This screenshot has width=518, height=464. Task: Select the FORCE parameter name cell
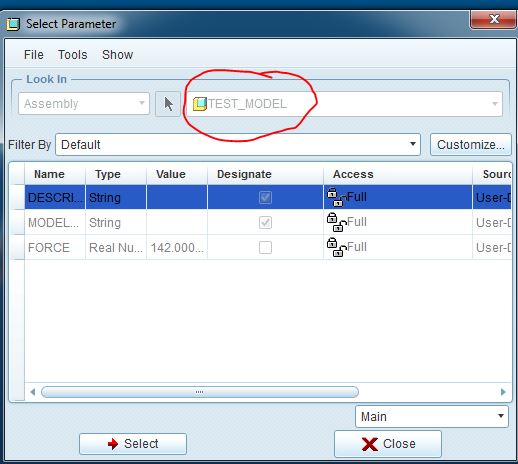pyautogui.click(x=55, y=248)
